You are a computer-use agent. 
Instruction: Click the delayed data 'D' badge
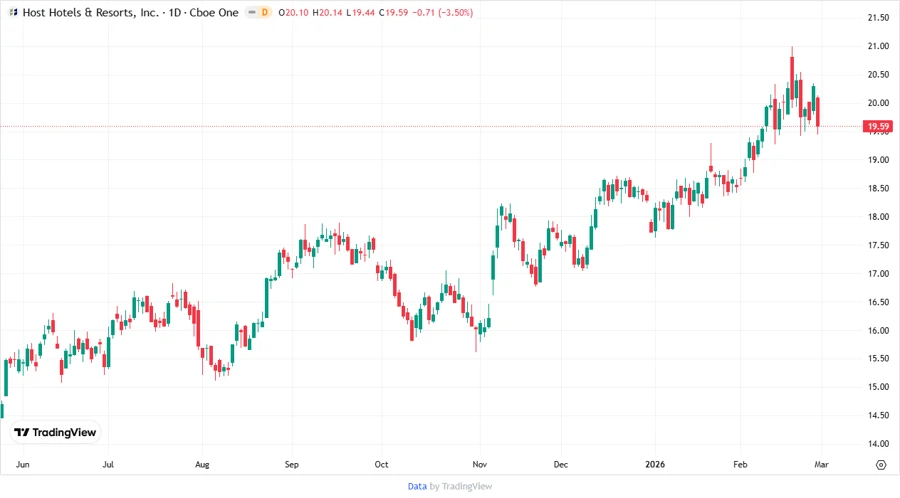[265, 12]
